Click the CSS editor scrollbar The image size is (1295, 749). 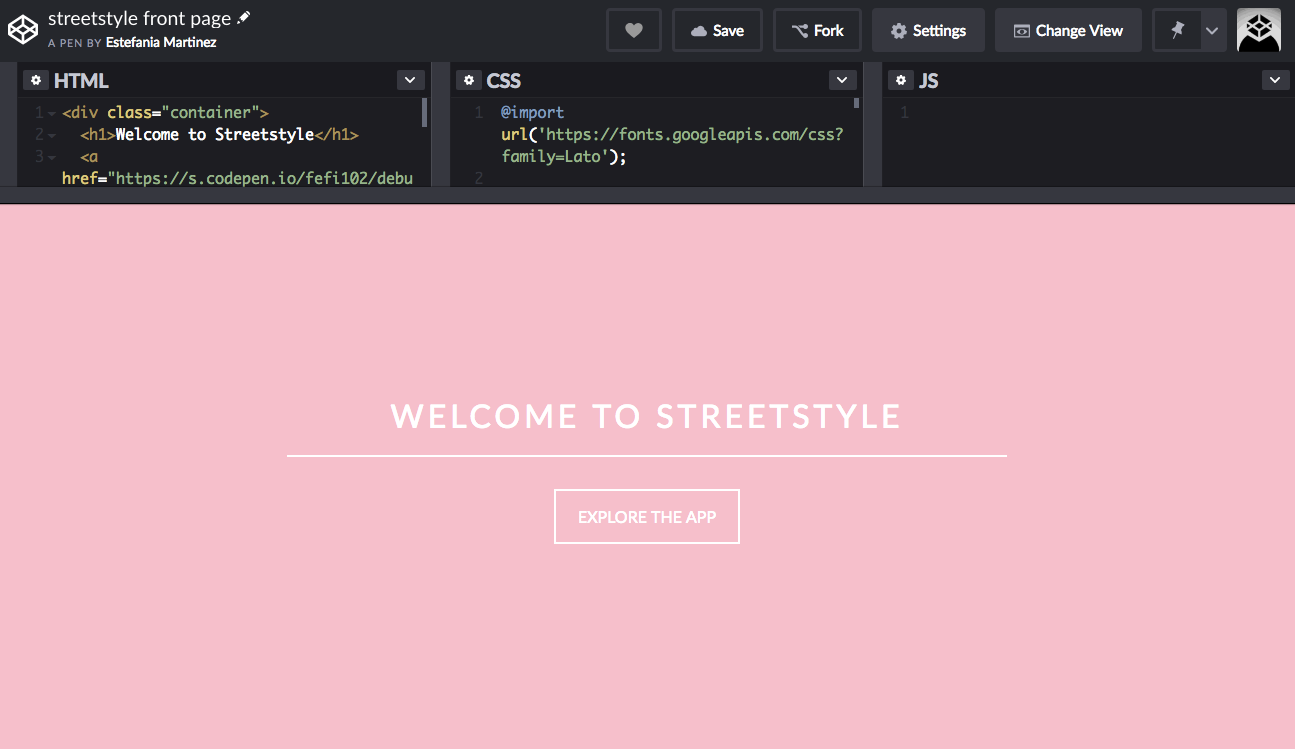click(x=856, y=102)
